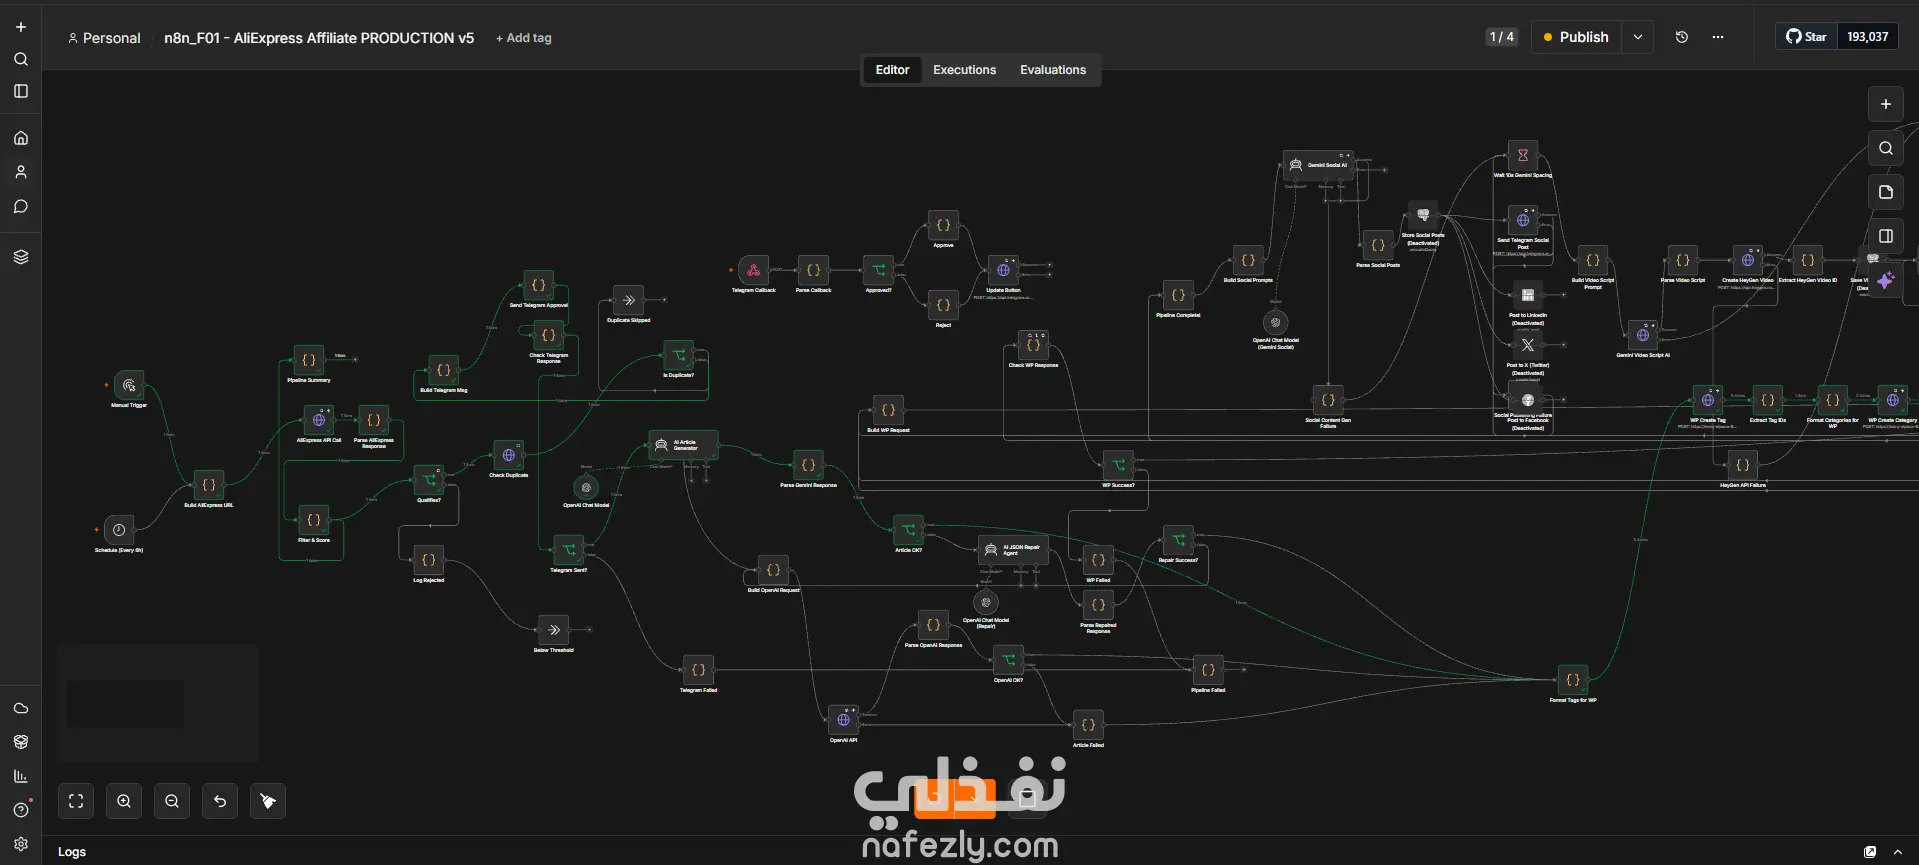Open the personal user icon in sidebar
Image resolution: width=1919 pixels, height=865 pixels.
pos(21,172)
